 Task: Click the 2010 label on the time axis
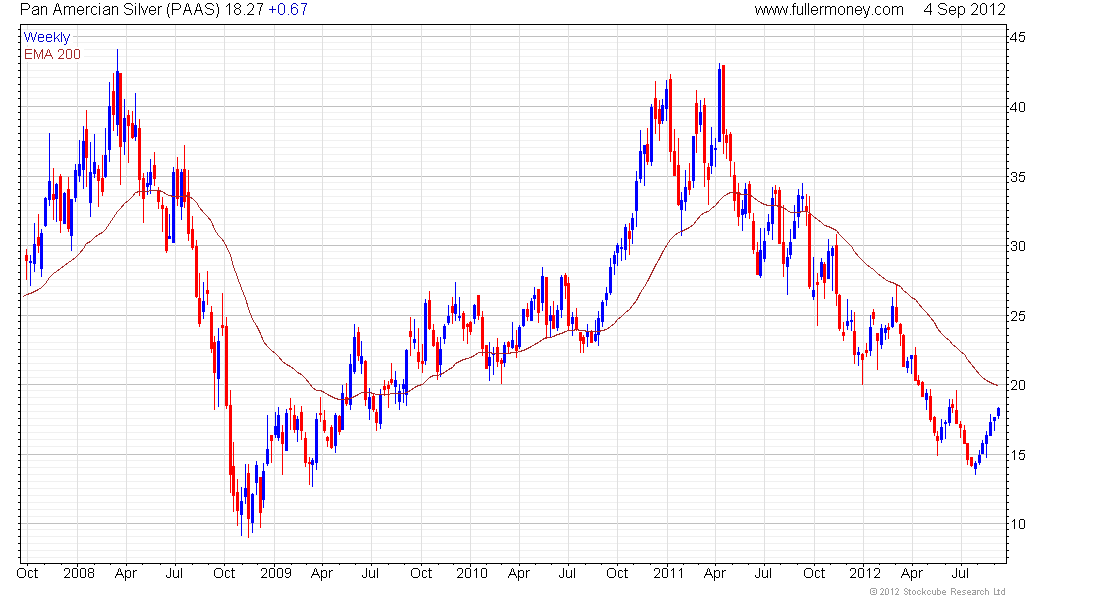coord(471,574)
